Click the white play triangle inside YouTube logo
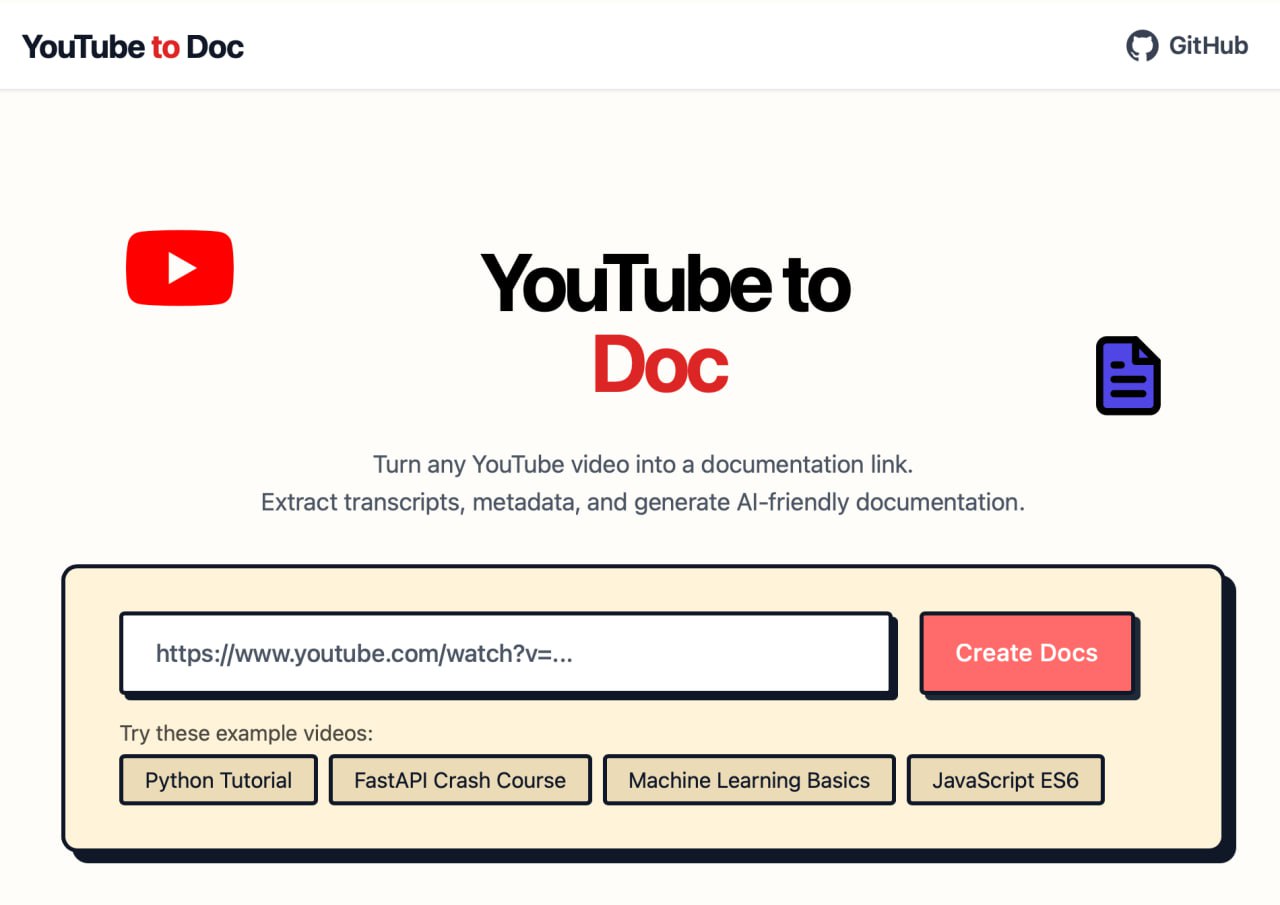1280x905 pixels. pos(181,268)
